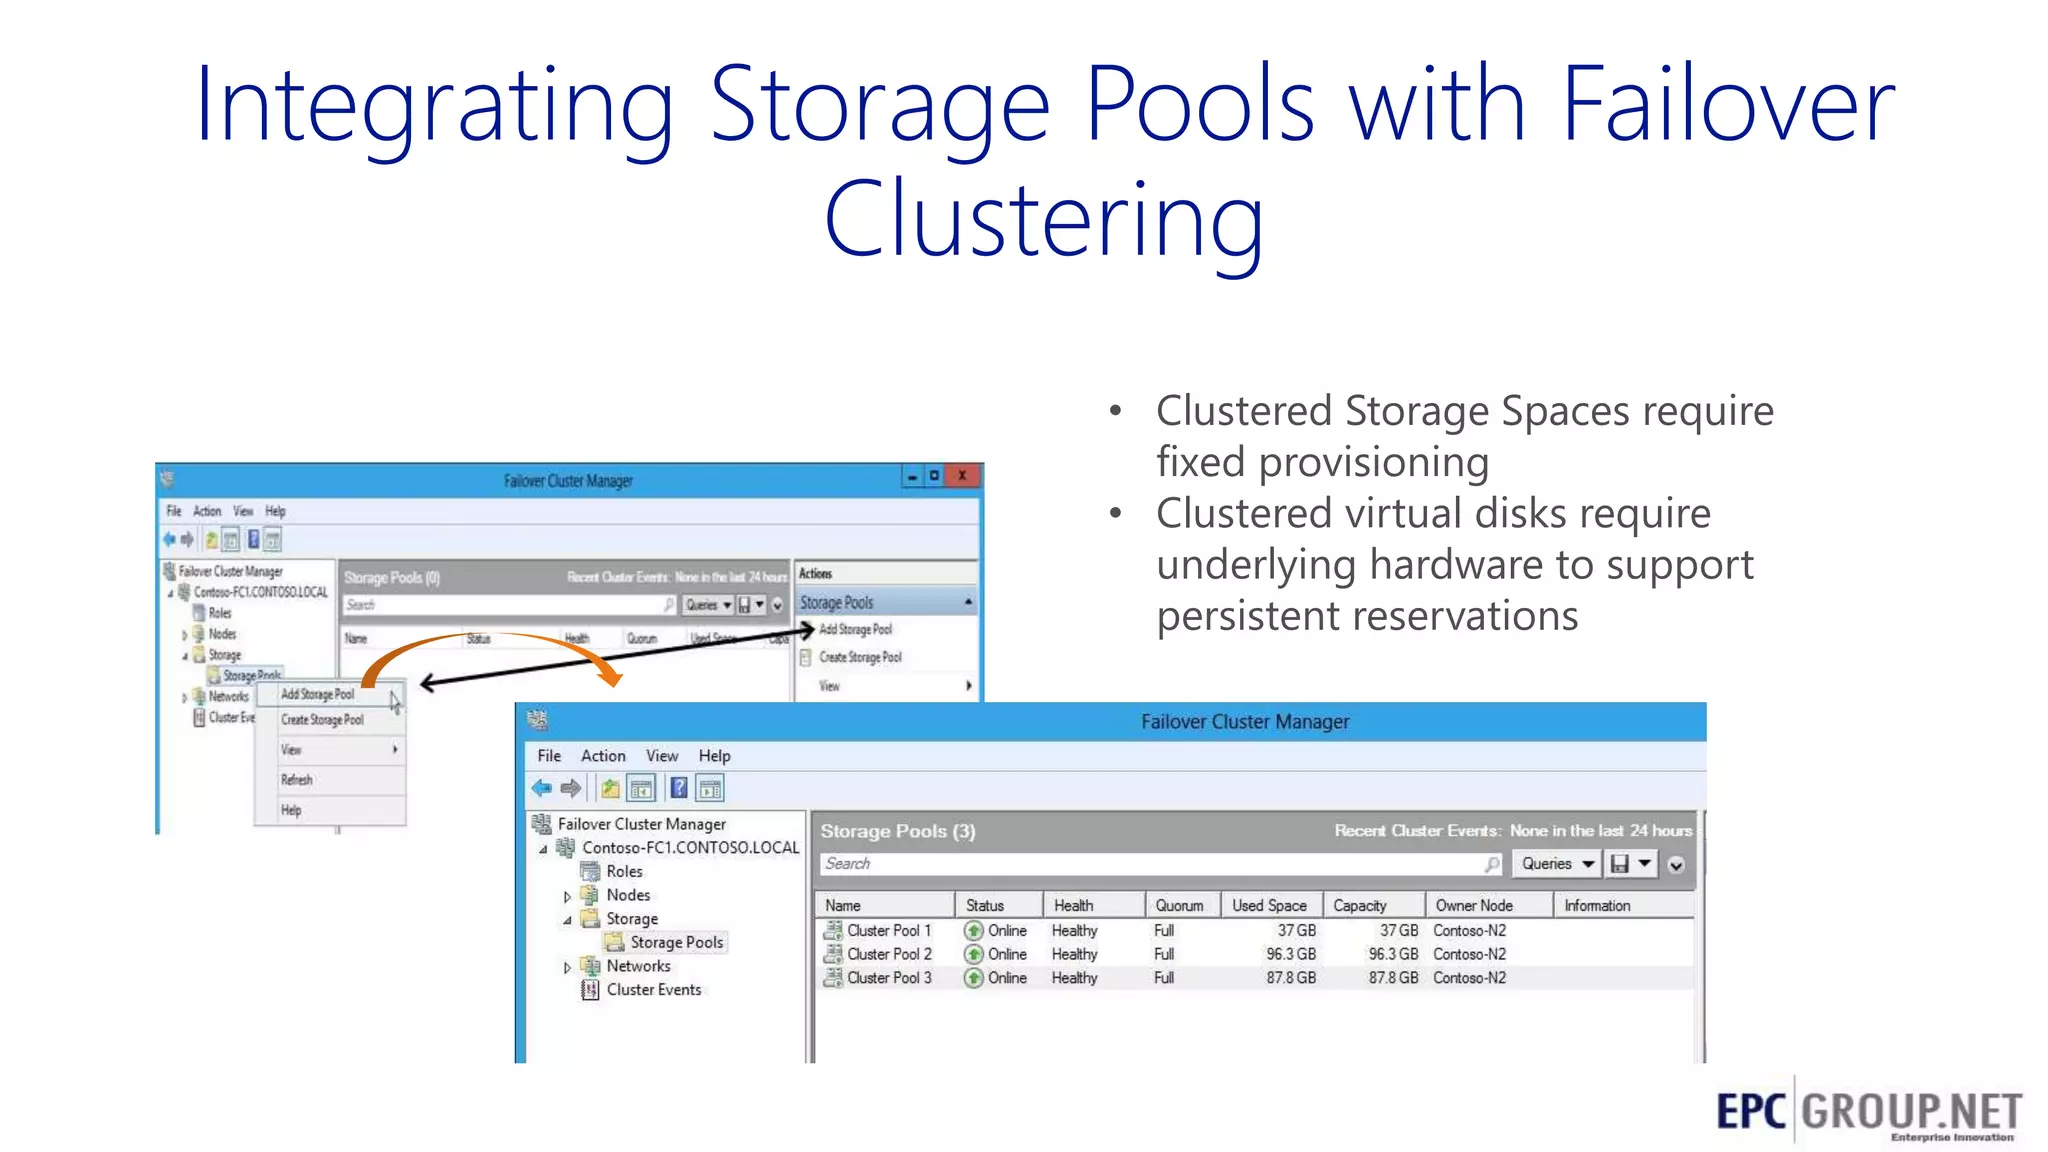Click Back arrow in front Failover Cluster Manager toolbar

(542, 788)
